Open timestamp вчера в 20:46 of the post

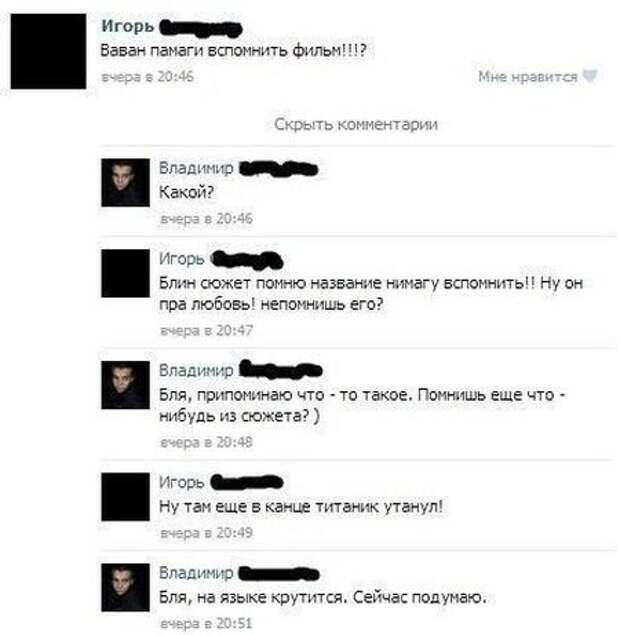[x=147, y=76]
